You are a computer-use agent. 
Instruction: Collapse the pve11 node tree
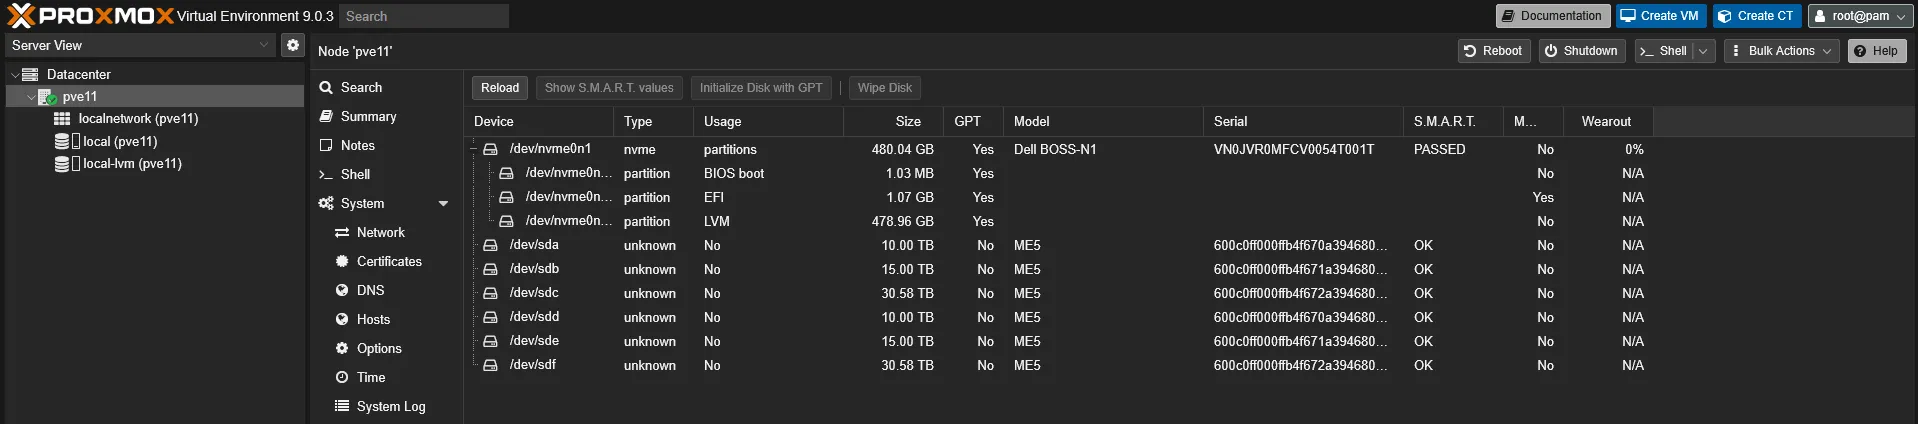point(31,97)
